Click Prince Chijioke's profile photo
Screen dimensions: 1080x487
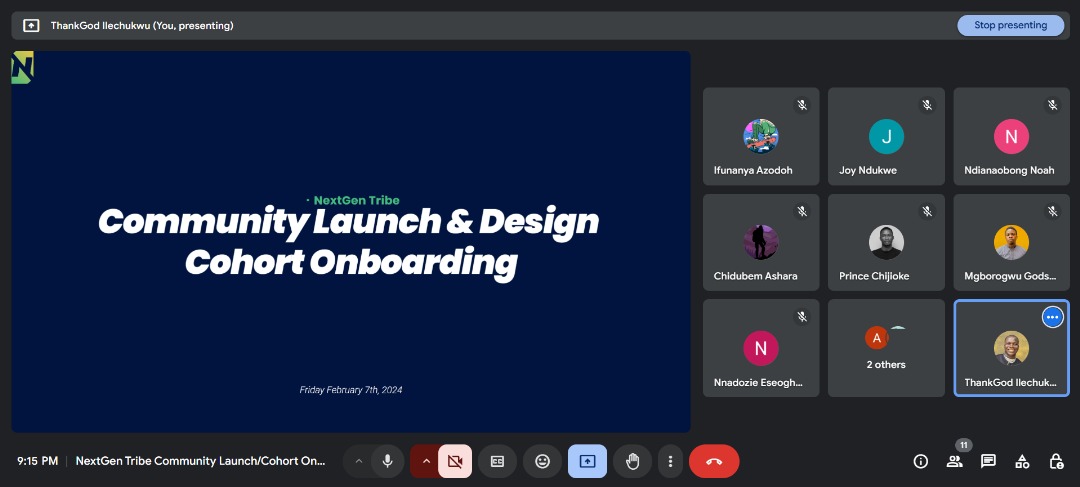pos(886,242)
